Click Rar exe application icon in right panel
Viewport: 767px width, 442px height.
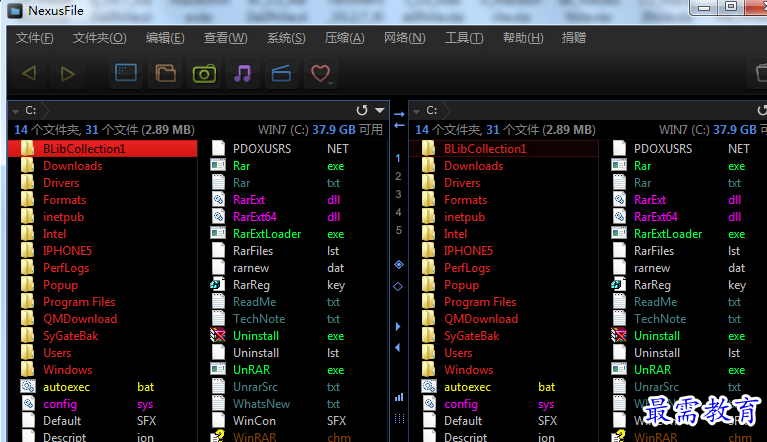[619, 166]
